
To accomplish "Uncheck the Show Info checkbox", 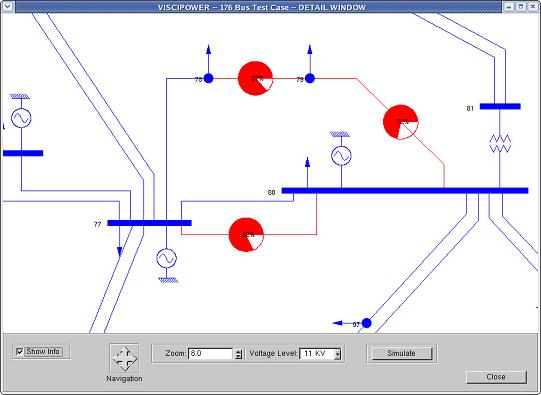I will coord(20,352).
